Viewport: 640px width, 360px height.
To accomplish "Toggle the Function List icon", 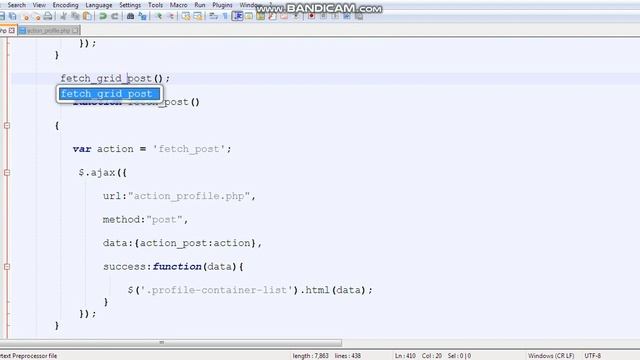I will pos(272,16).
